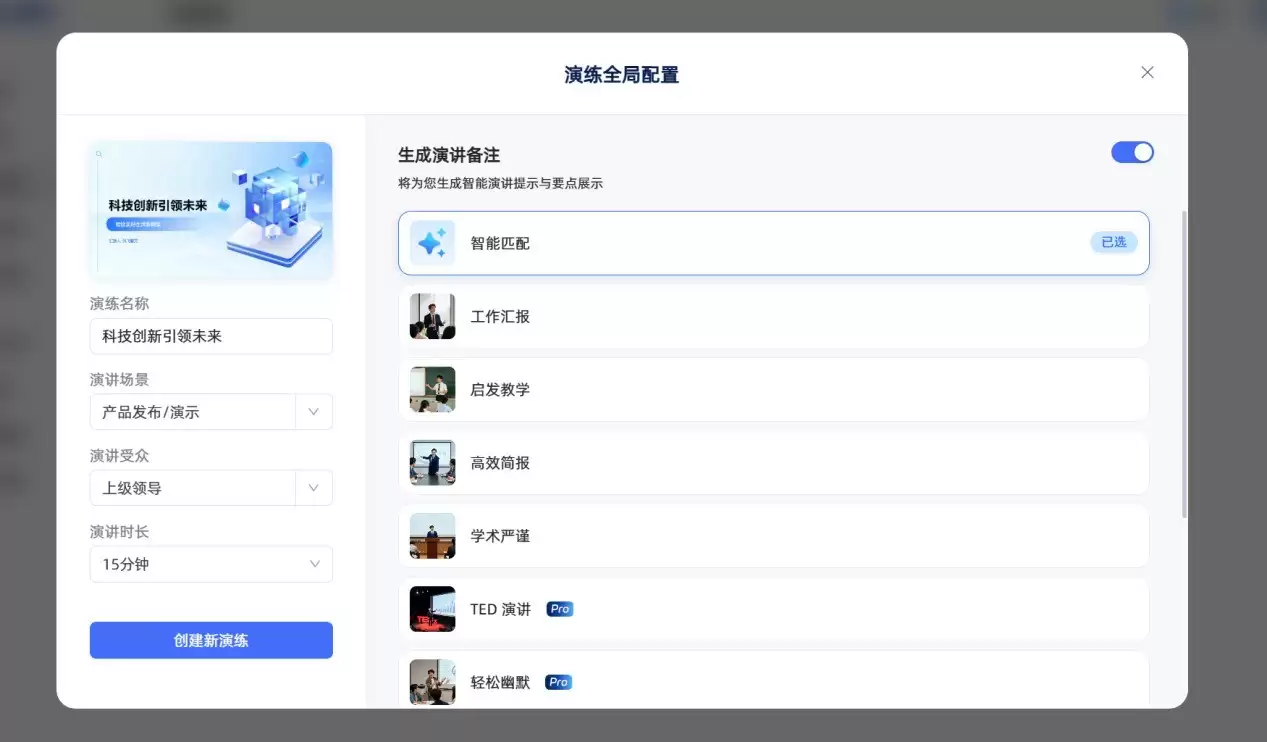
Task: Click the Pro badge beside TED 演讲
Action: (560, 609)
